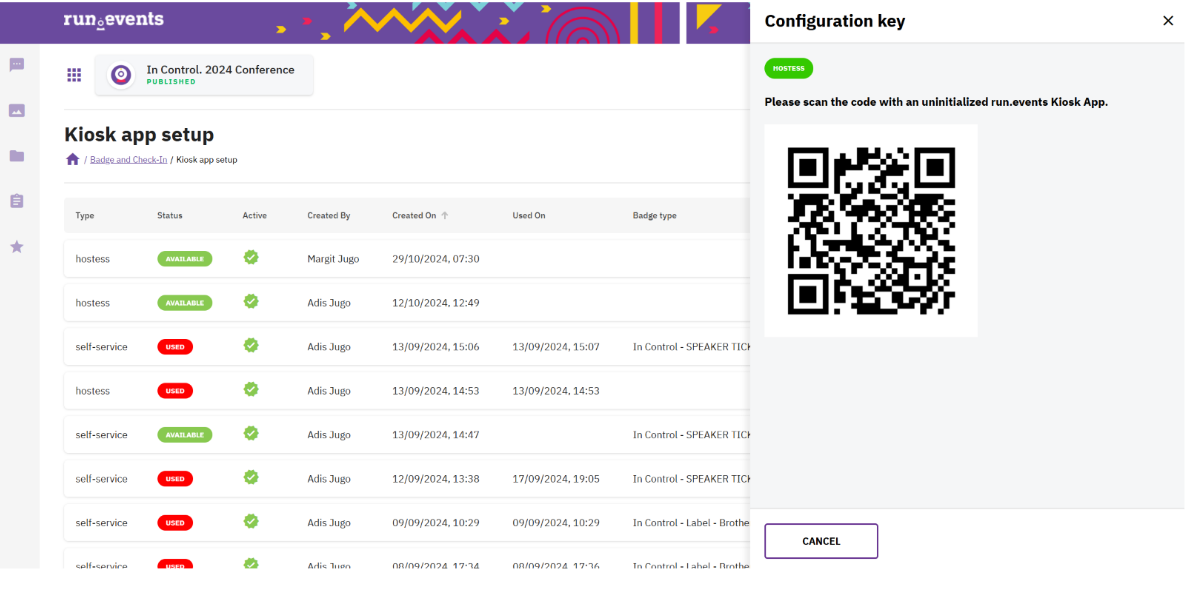Click USED badge in 12/09/2024, 13:38 row
Viewport: 1193px width, 616px height.
click(x=175, y=479)
